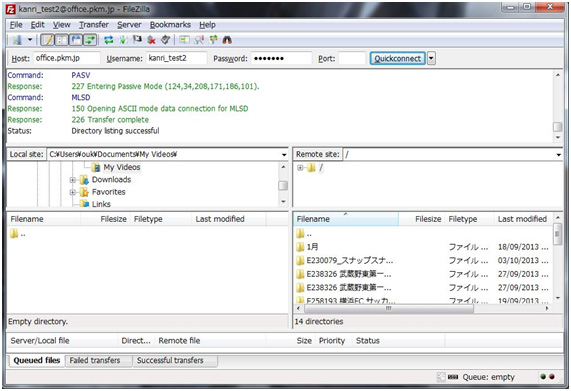Toggle the remote directory tree view
The width and height of the screenshot is (571, 391).
(76, 40)
